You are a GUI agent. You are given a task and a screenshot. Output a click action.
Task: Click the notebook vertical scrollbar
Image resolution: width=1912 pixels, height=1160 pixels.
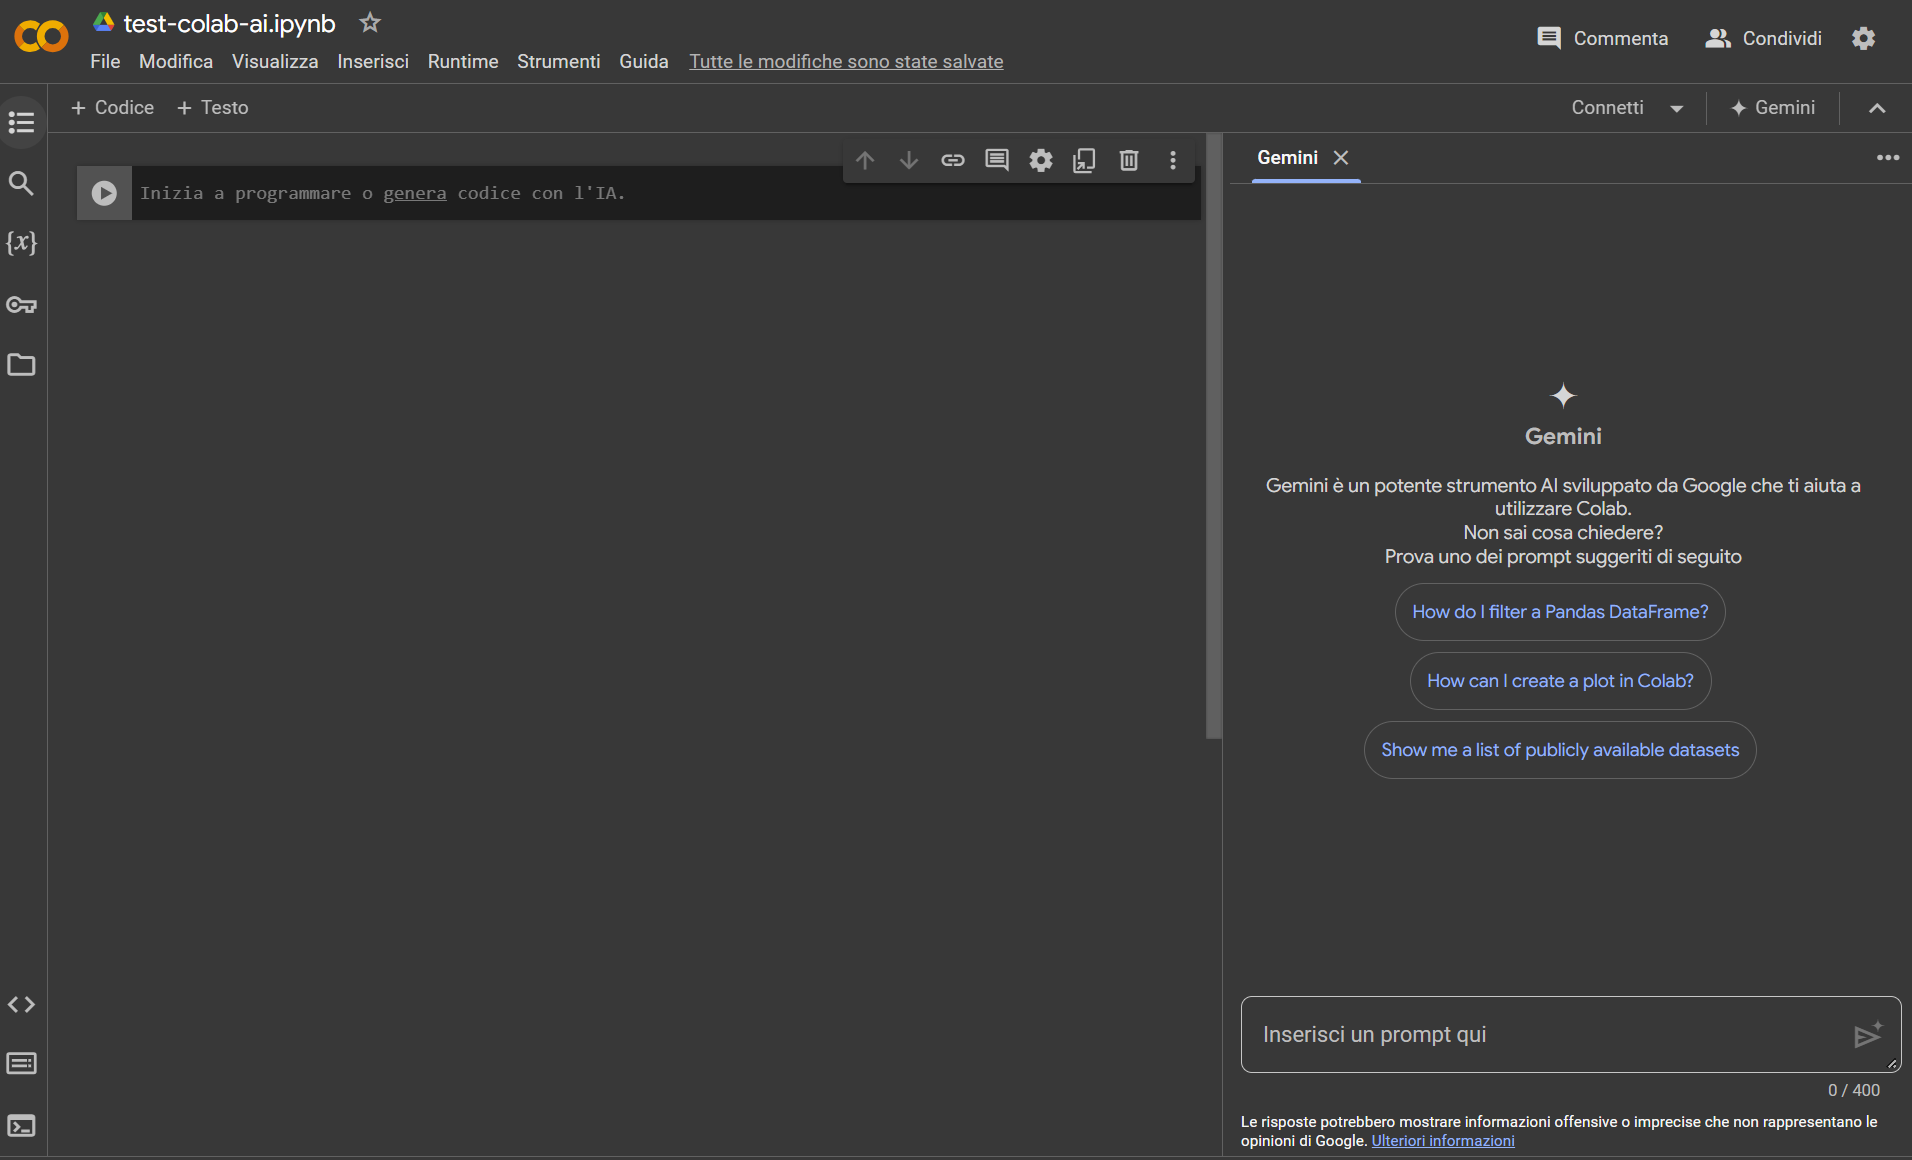[1214, 436]
